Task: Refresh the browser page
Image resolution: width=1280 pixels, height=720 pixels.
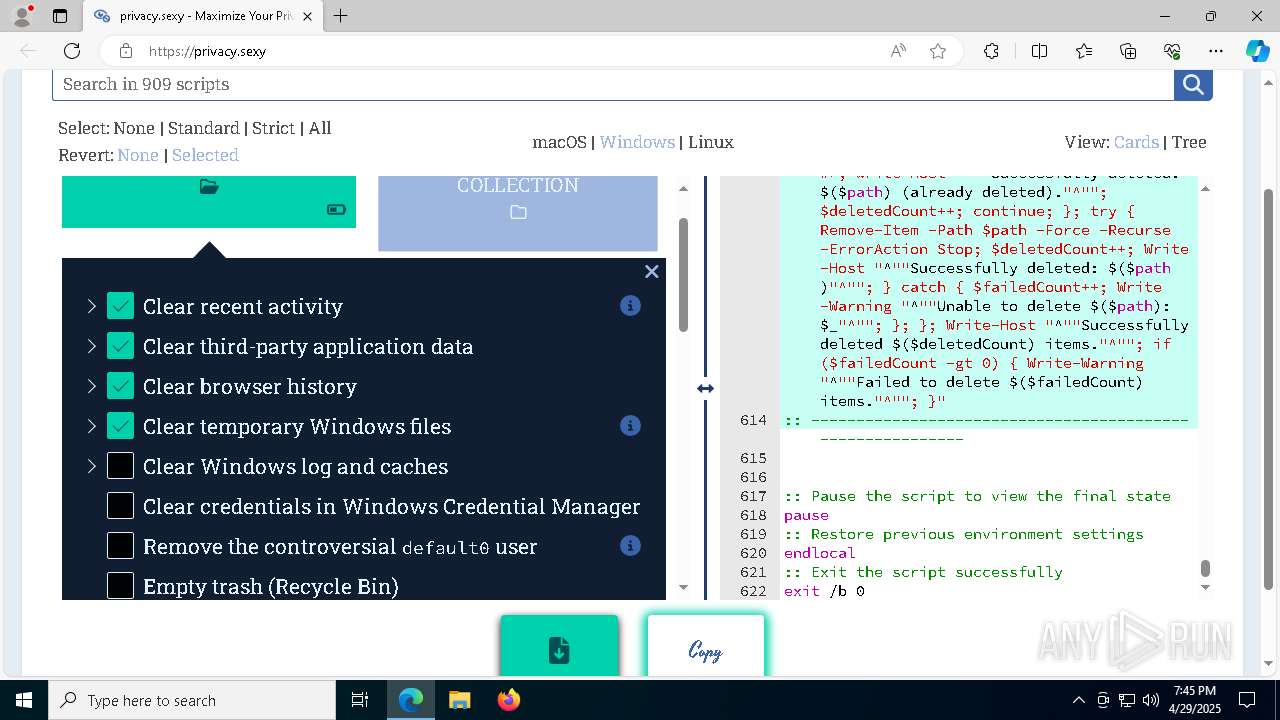Action: 72,51
